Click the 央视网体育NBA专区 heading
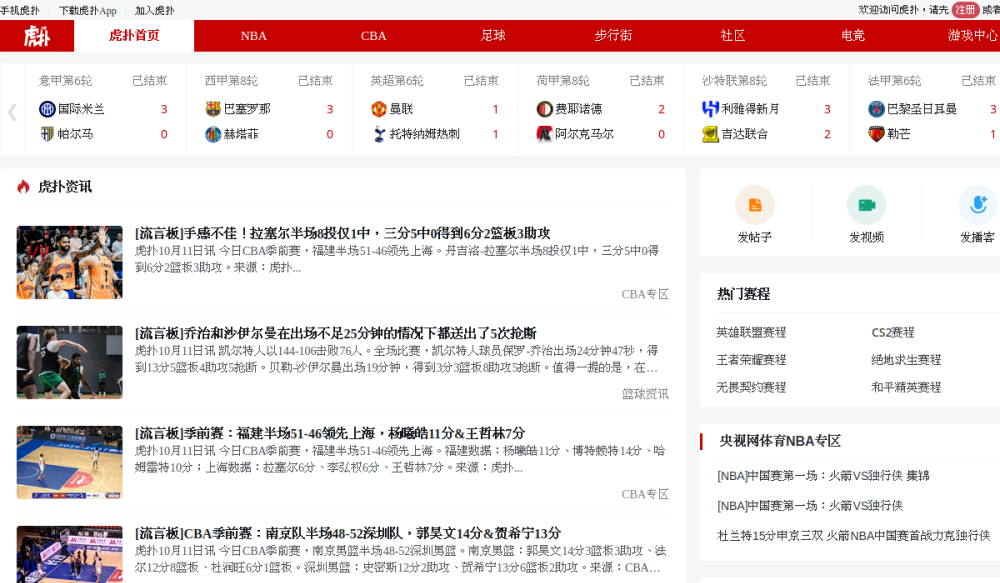Viewport: 1000px width, 583px height. click(780, 441)
